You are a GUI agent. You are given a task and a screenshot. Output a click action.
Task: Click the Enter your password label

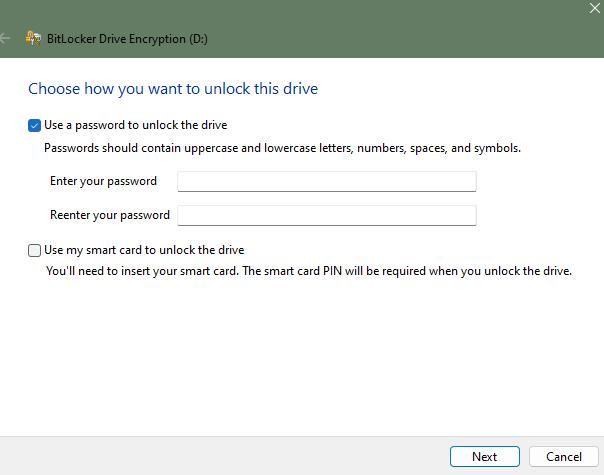point(103,181)
